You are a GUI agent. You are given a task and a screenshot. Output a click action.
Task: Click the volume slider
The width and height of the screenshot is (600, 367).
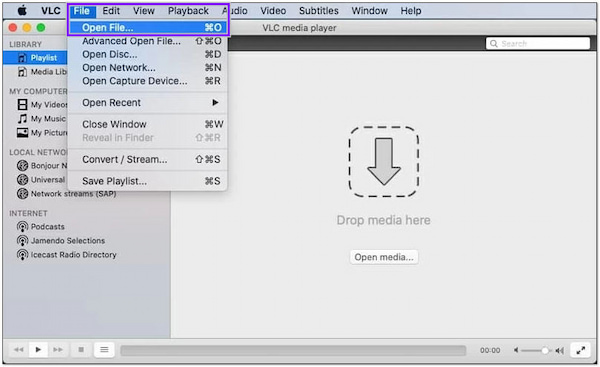pos(535,350)
